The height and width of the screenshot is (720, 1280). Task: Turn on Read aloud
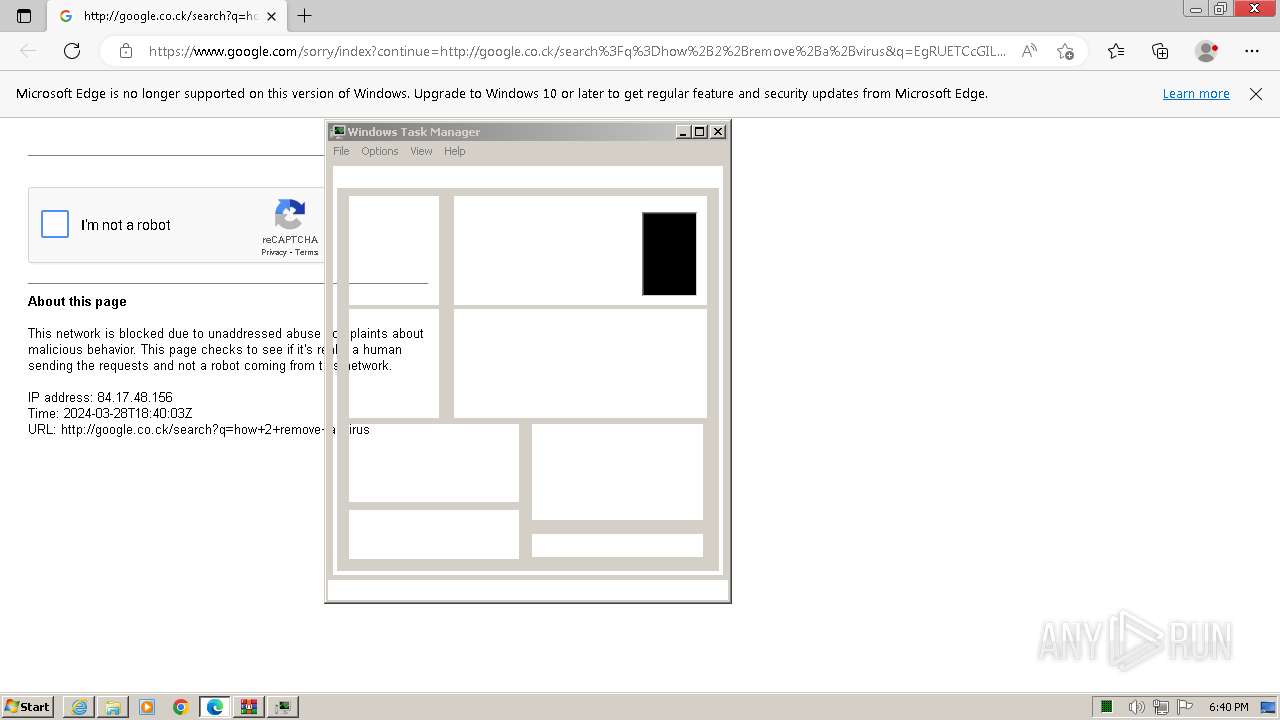[x=1029, y=51]
